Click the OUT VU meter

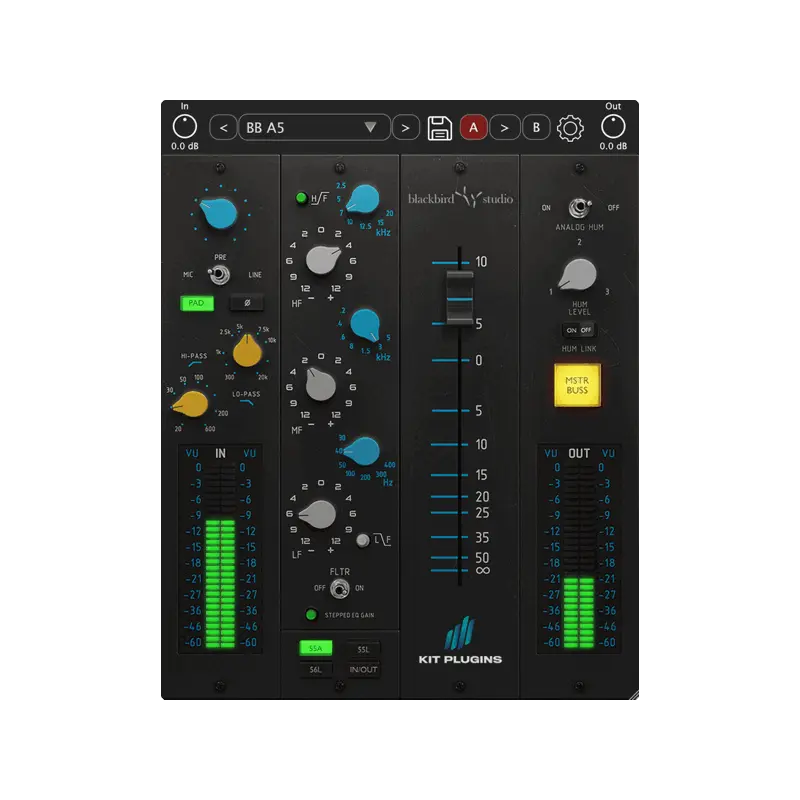click(579, 549)
